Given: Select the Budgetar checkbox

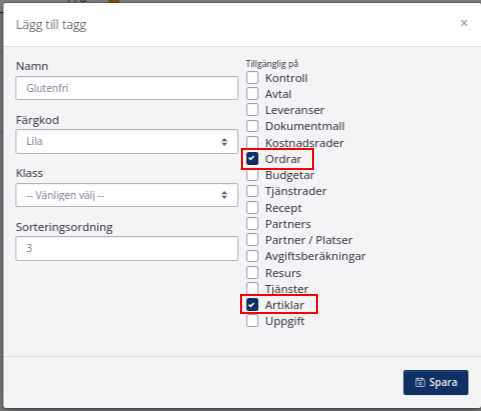Looking at the screenshot, I should point(252,175).
